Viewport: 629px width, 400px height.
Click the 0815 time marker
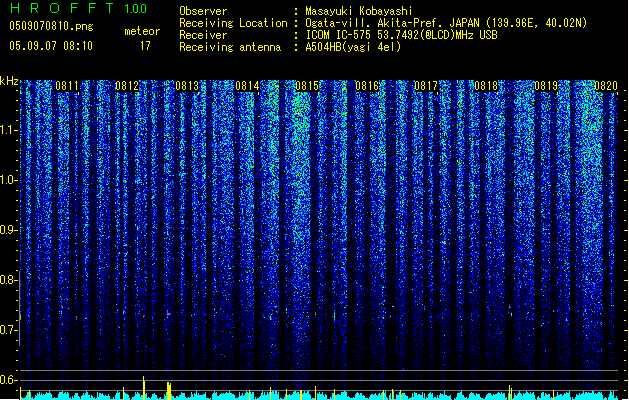(x=307, y=86)
